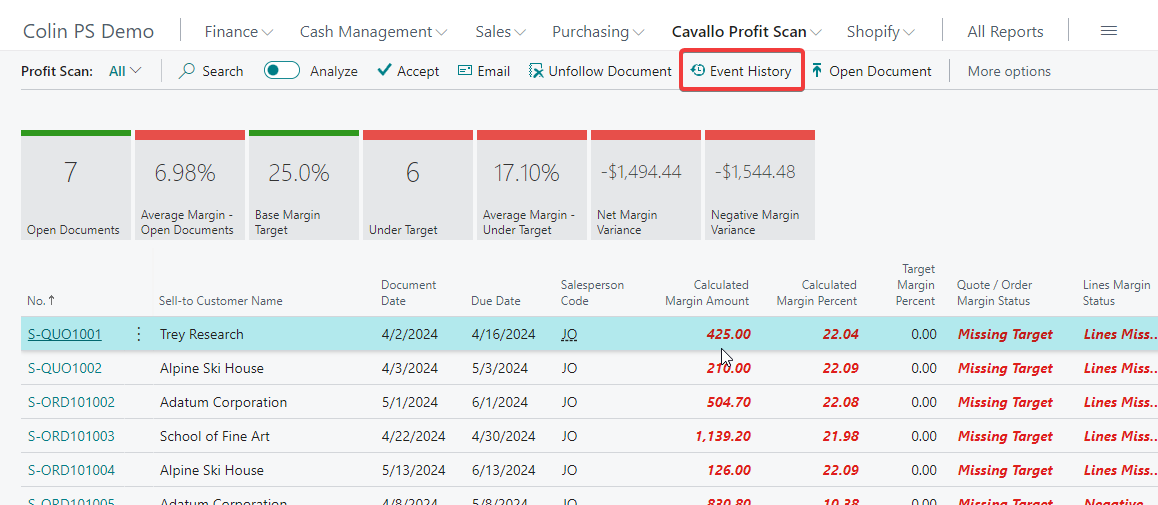Click the Unfollow Document icon
Screen dimensions: 1158x505
click(536, 71)
